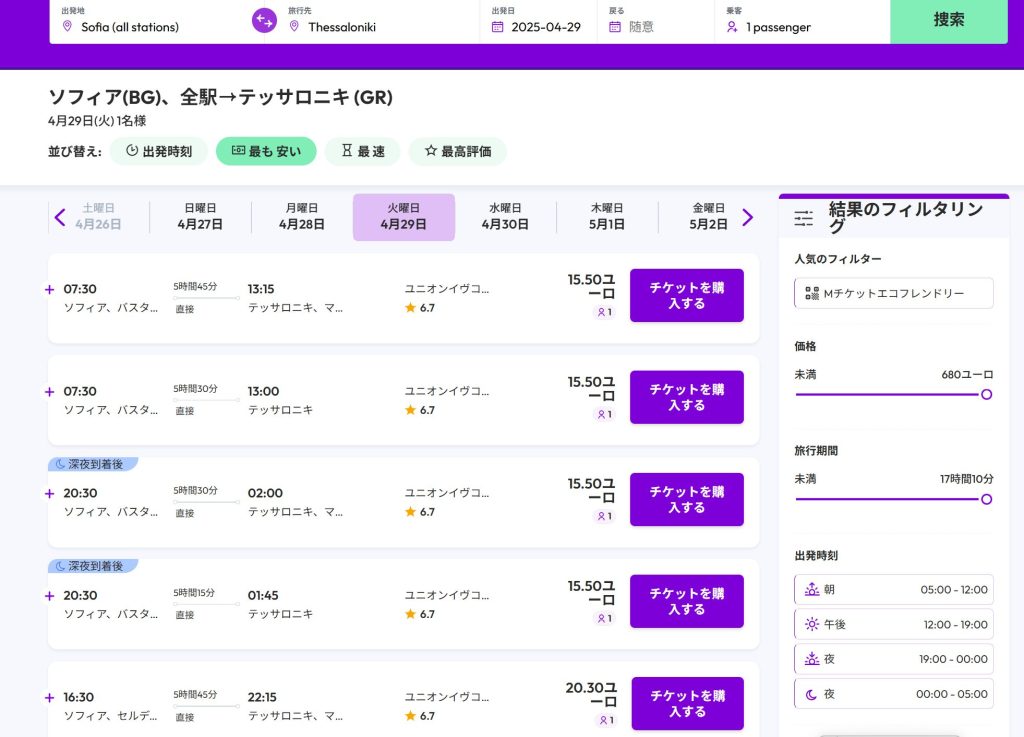Click the location pin icon beside Sofia
This screenshot has height=737, width=1024.
point(67,26)
